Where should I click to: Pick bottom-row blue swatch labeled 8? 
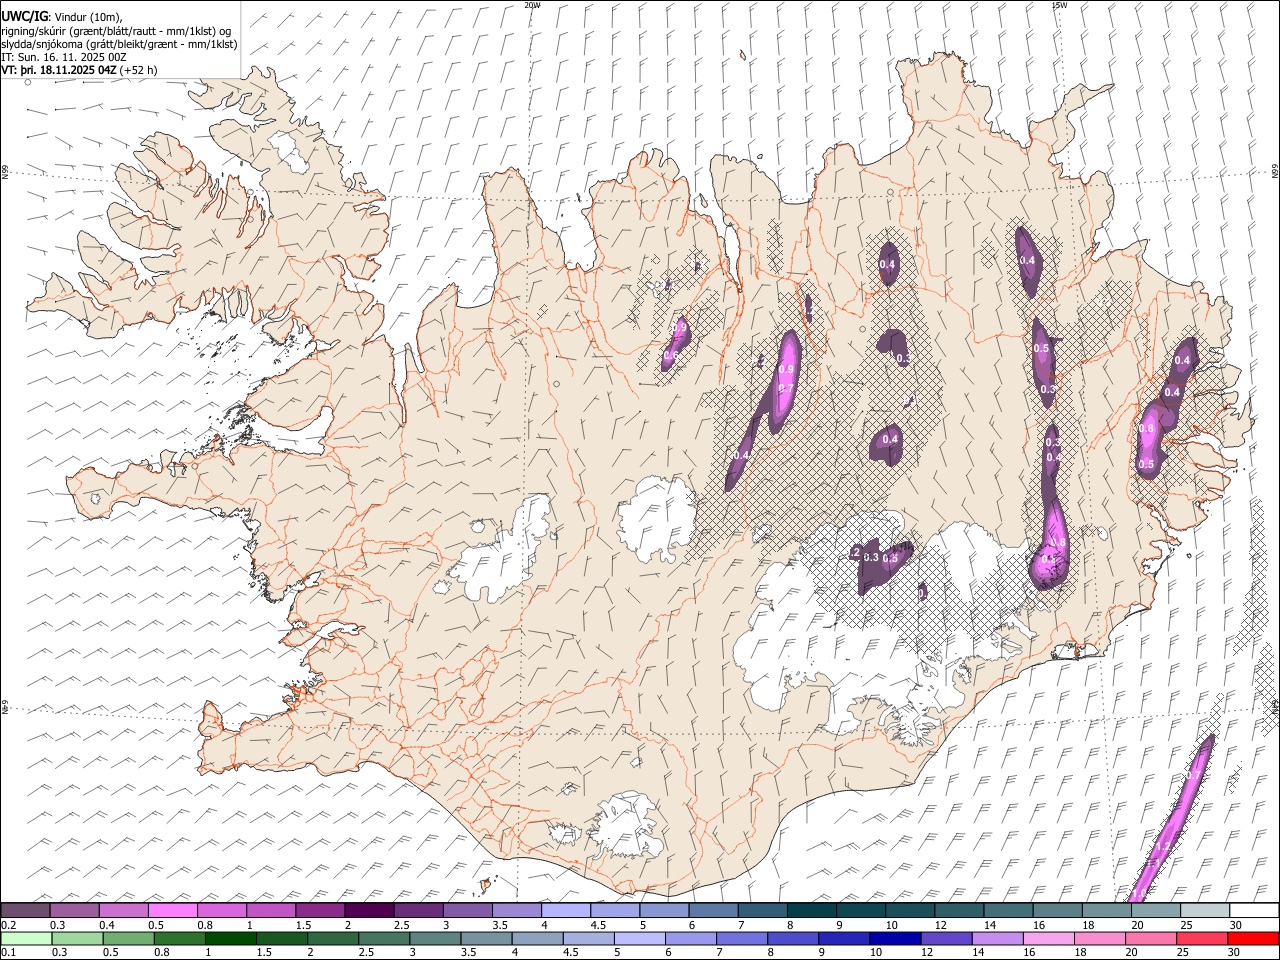pos(794,938)
